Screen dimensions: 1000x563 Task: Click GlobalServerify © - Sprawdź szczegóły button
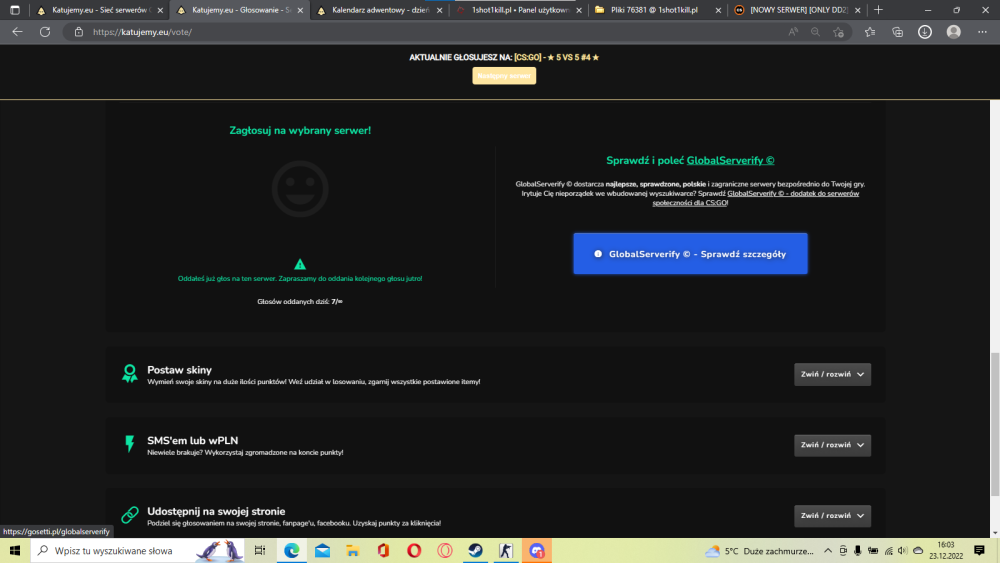(x=690, y=254)
